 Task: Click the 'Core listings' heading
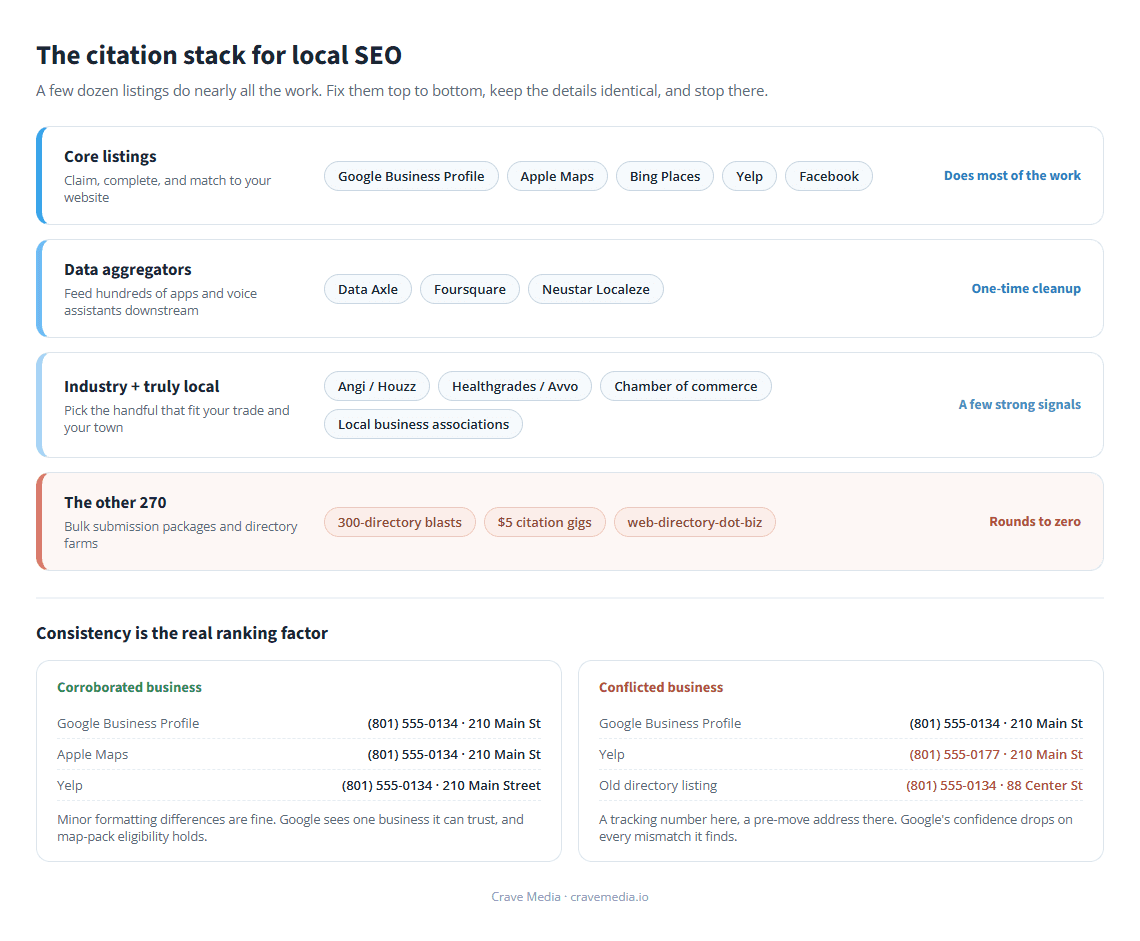point(110,156)
